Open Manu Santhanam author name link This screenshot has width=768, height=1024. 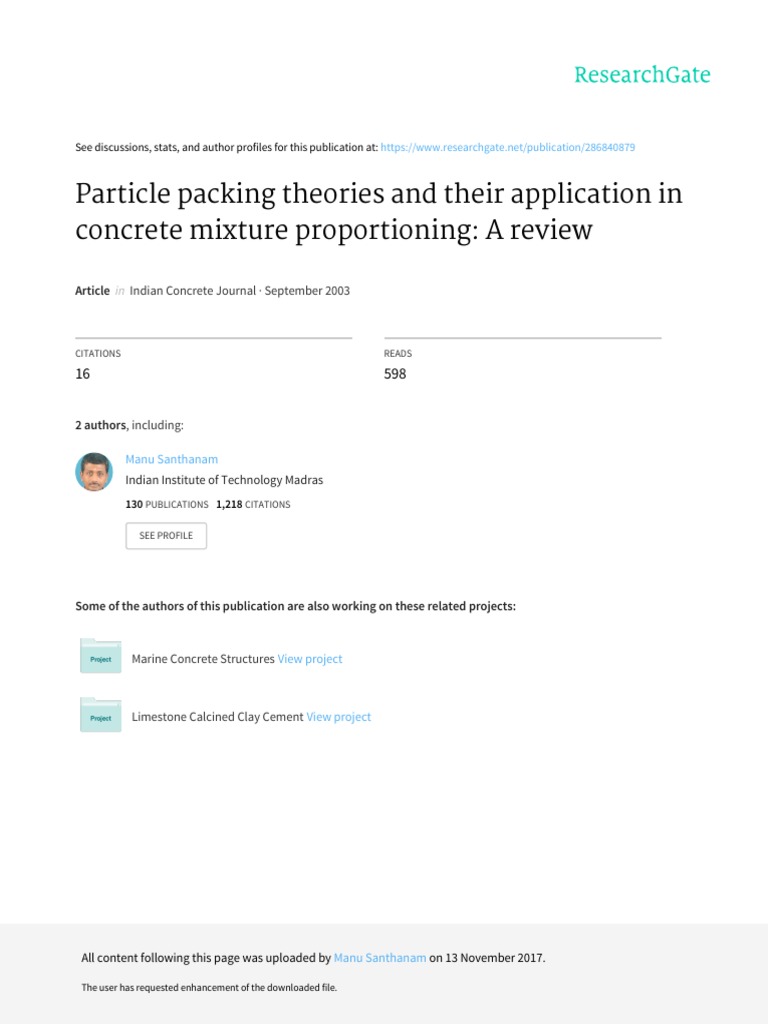tap(171, 459)
